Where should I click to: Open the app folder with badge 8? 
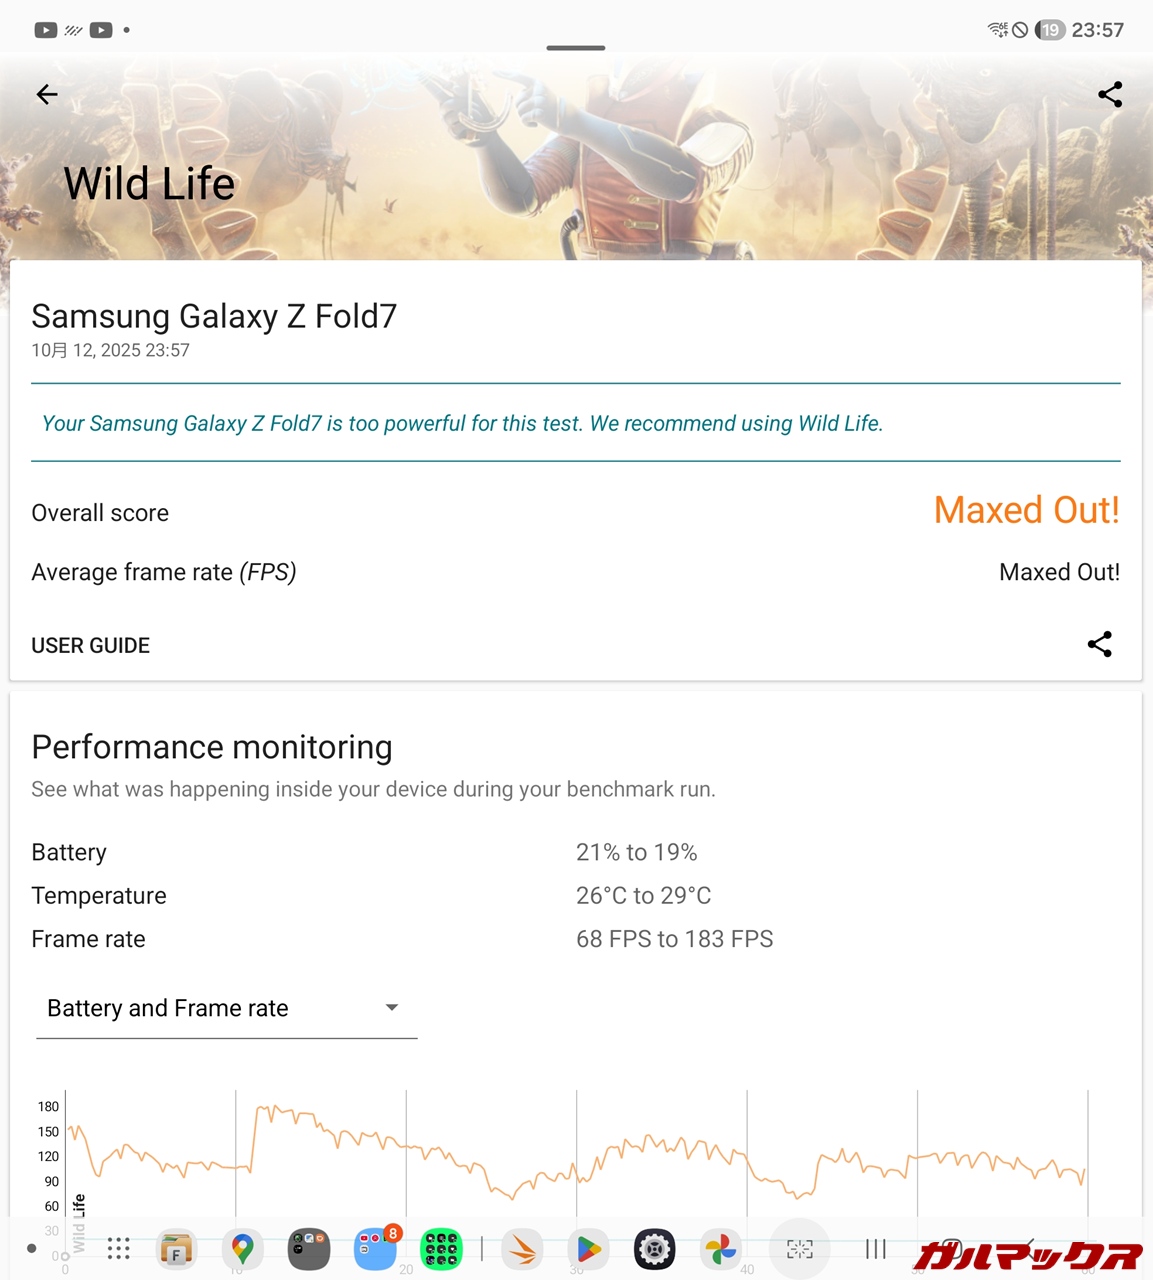[x=375, y=1249]
